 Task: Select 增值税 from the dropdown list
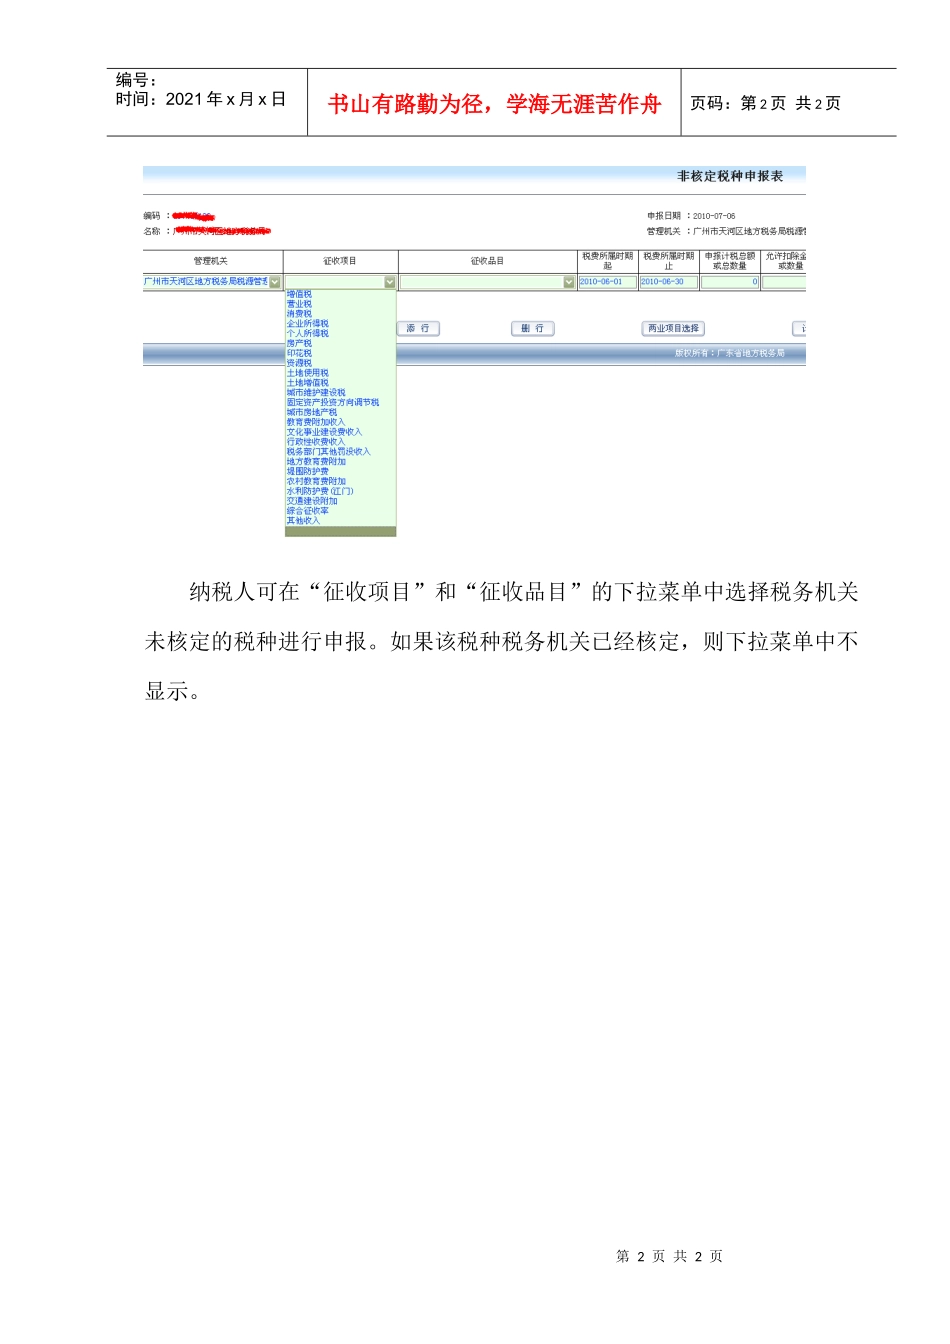pyautogui.click(x=299, y=294)
